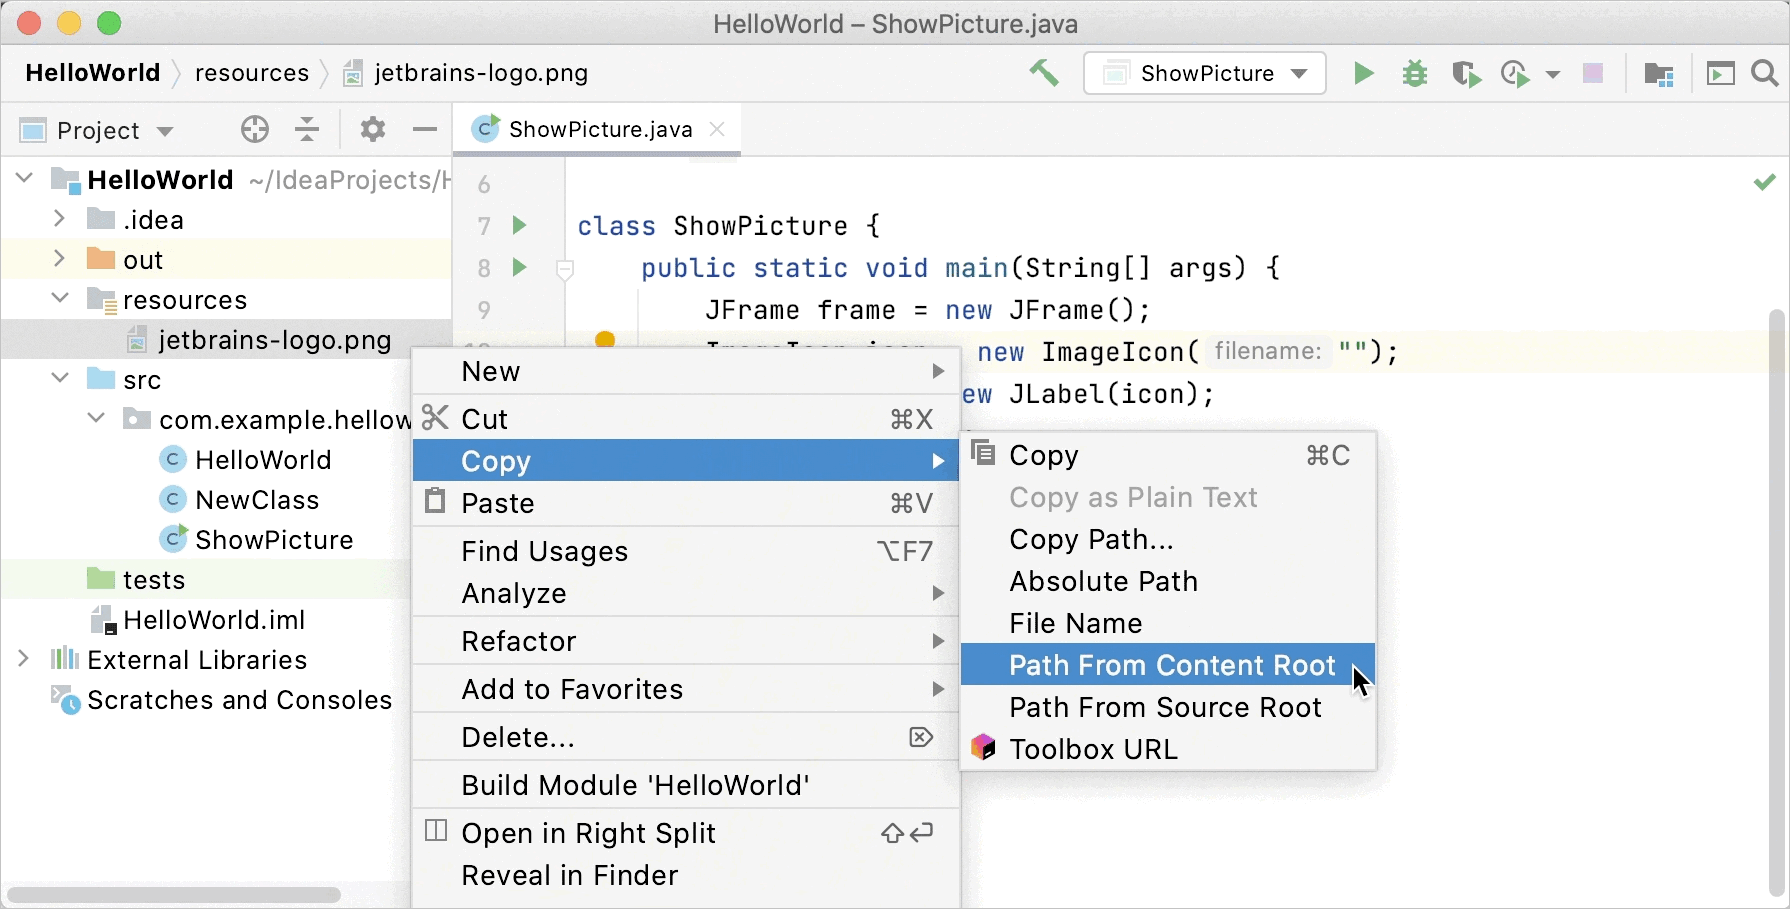Click the locate file crosshair icon
The width and height of the screenshot is (1790, 909).
pyautogui.click(x=255, y=129)
